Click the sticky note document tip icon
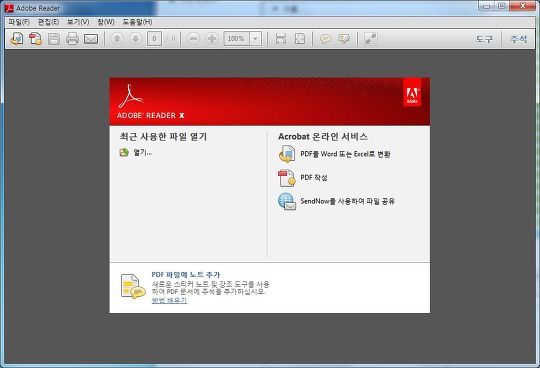540x368 pixels. coord(133,286)
